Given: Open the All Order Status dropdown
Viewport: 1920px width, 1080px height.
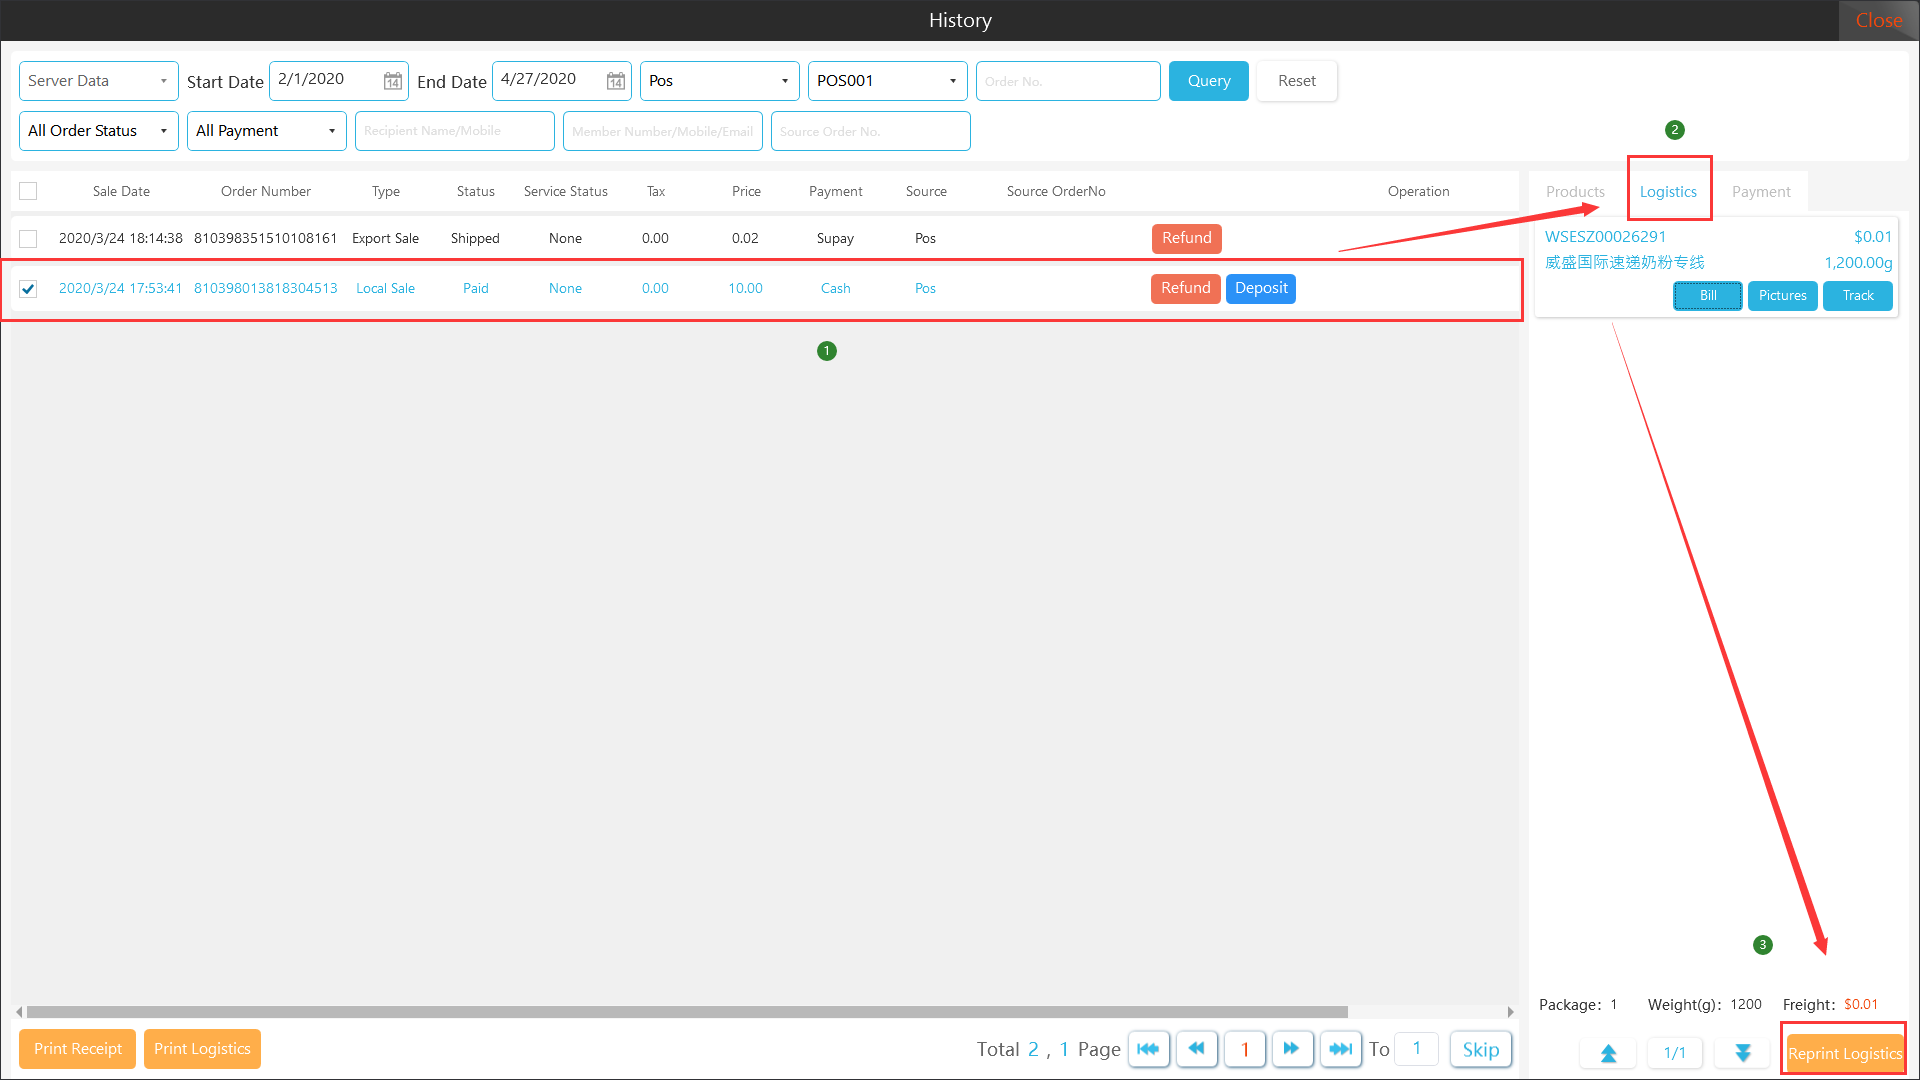Looking at the screenshot, I should (98, 131).
